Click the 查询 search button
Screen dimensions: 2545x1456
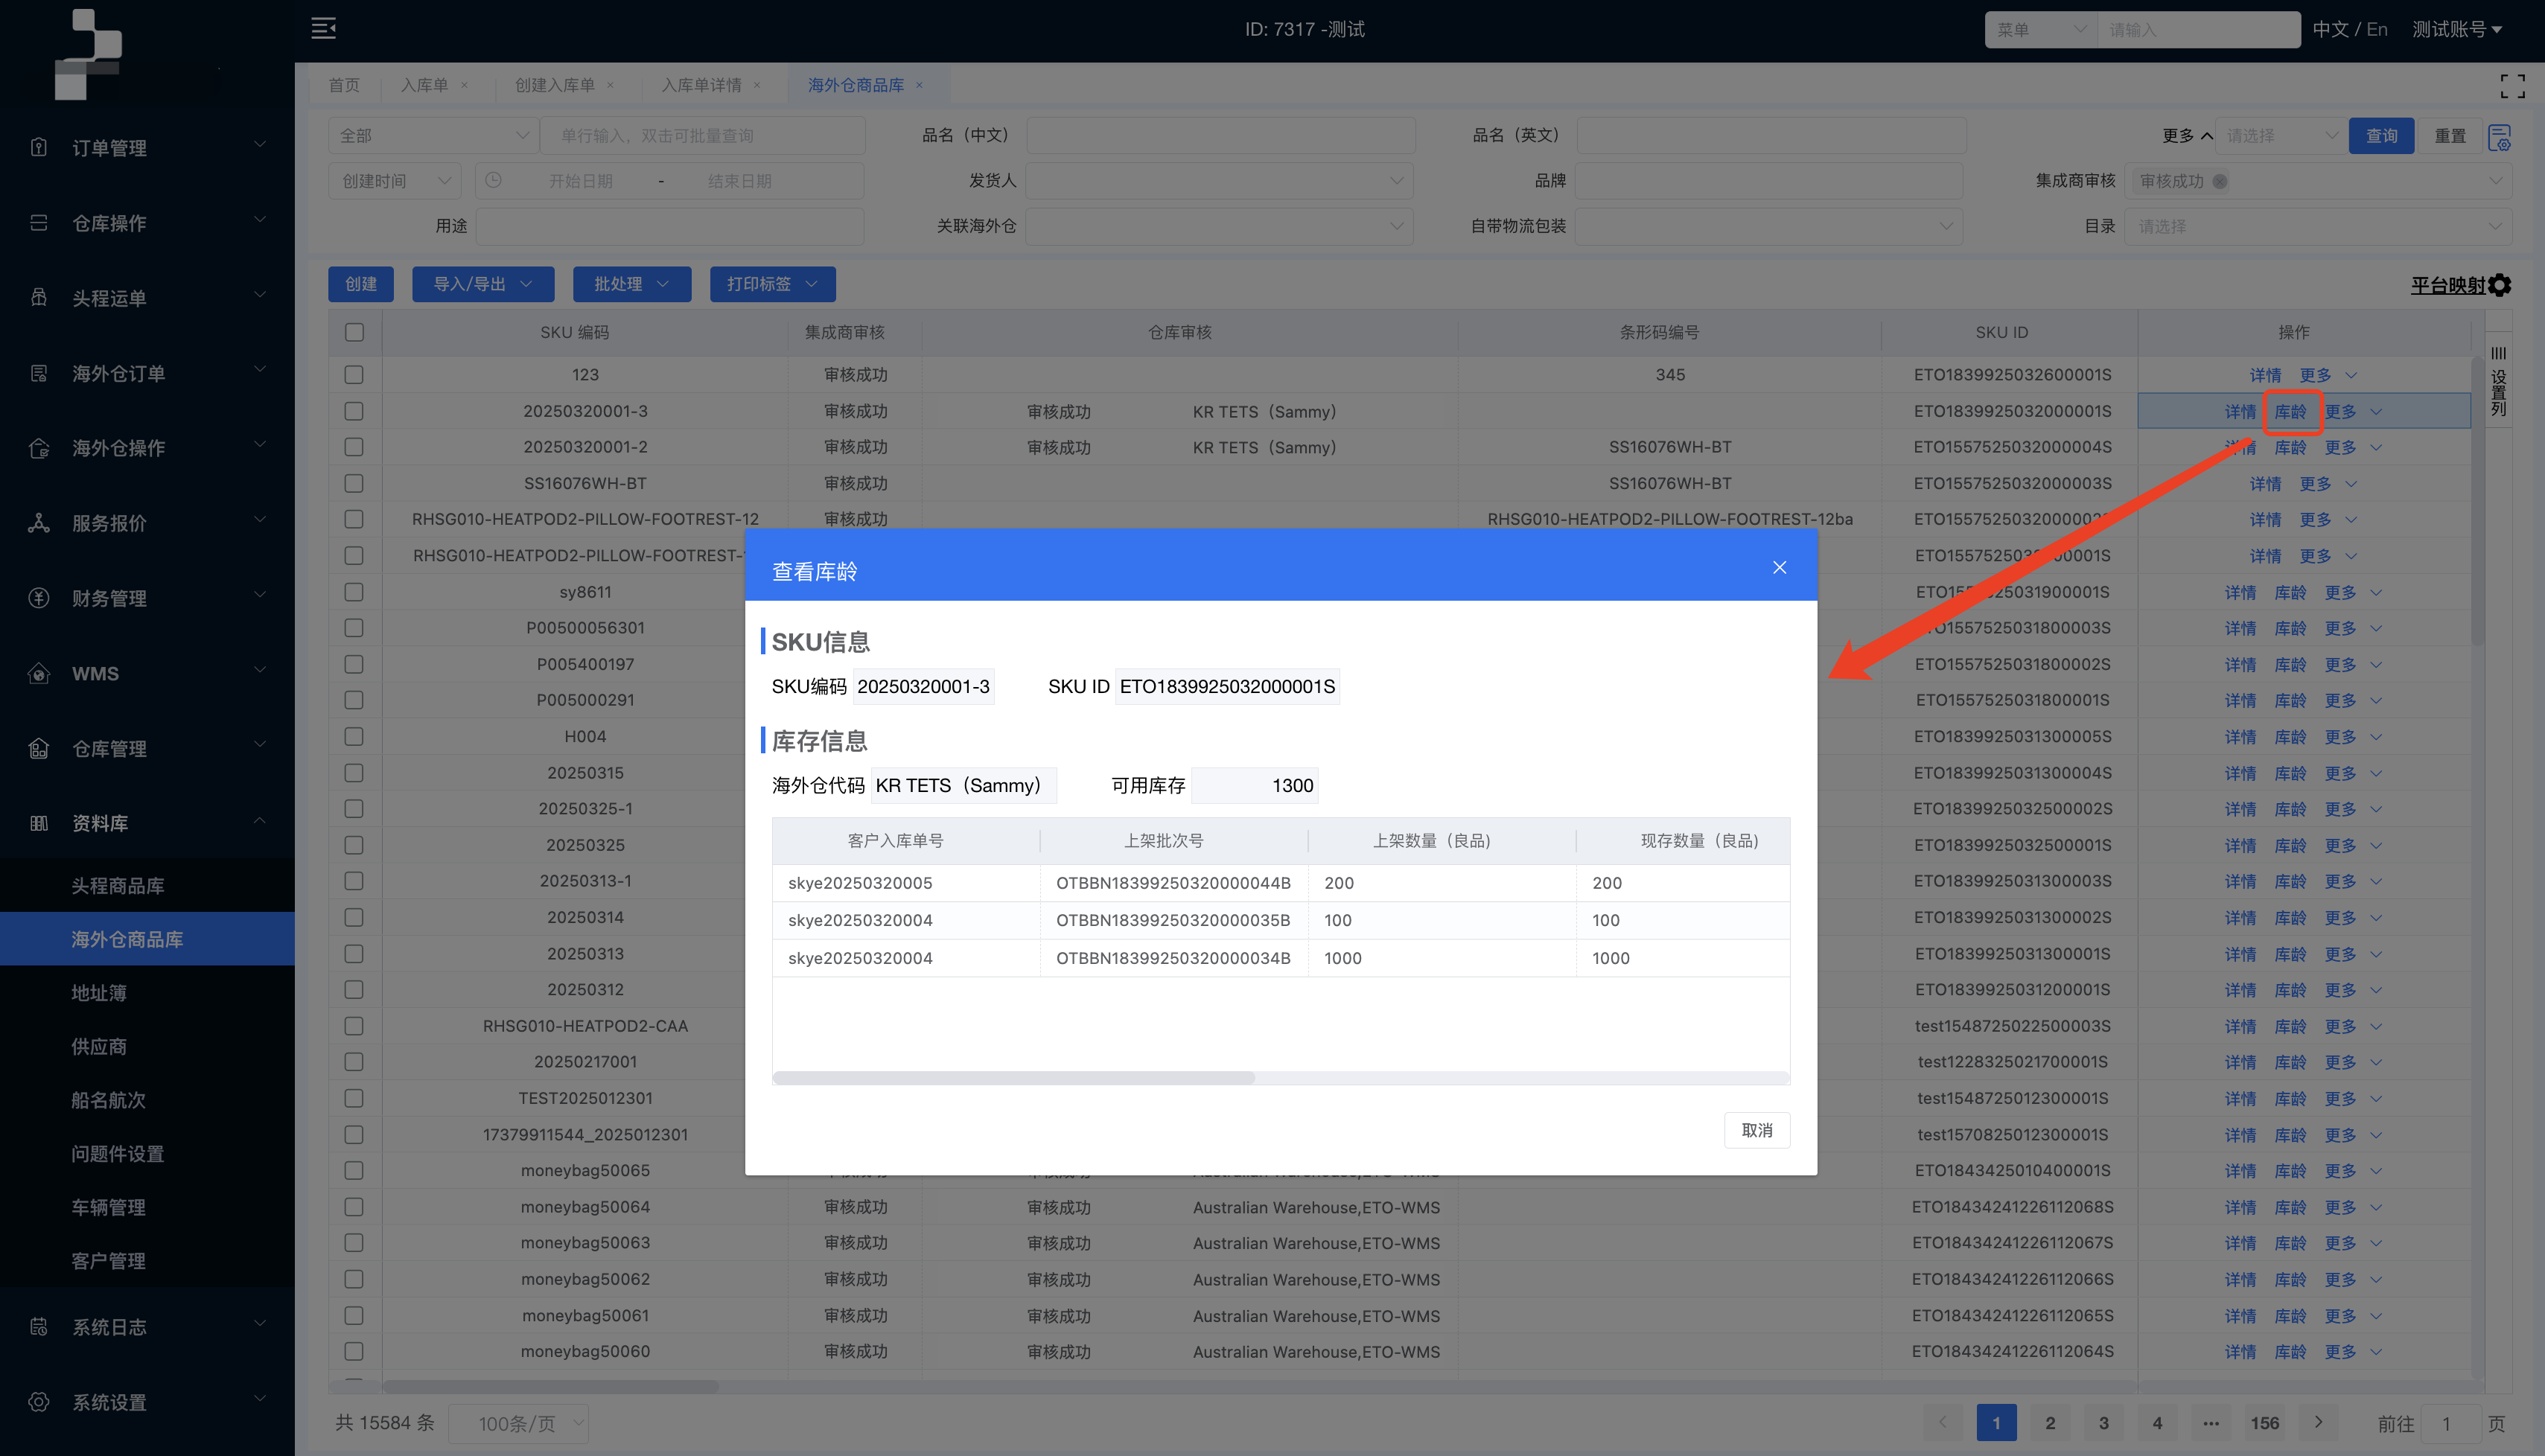click(x=2381, y=136)
